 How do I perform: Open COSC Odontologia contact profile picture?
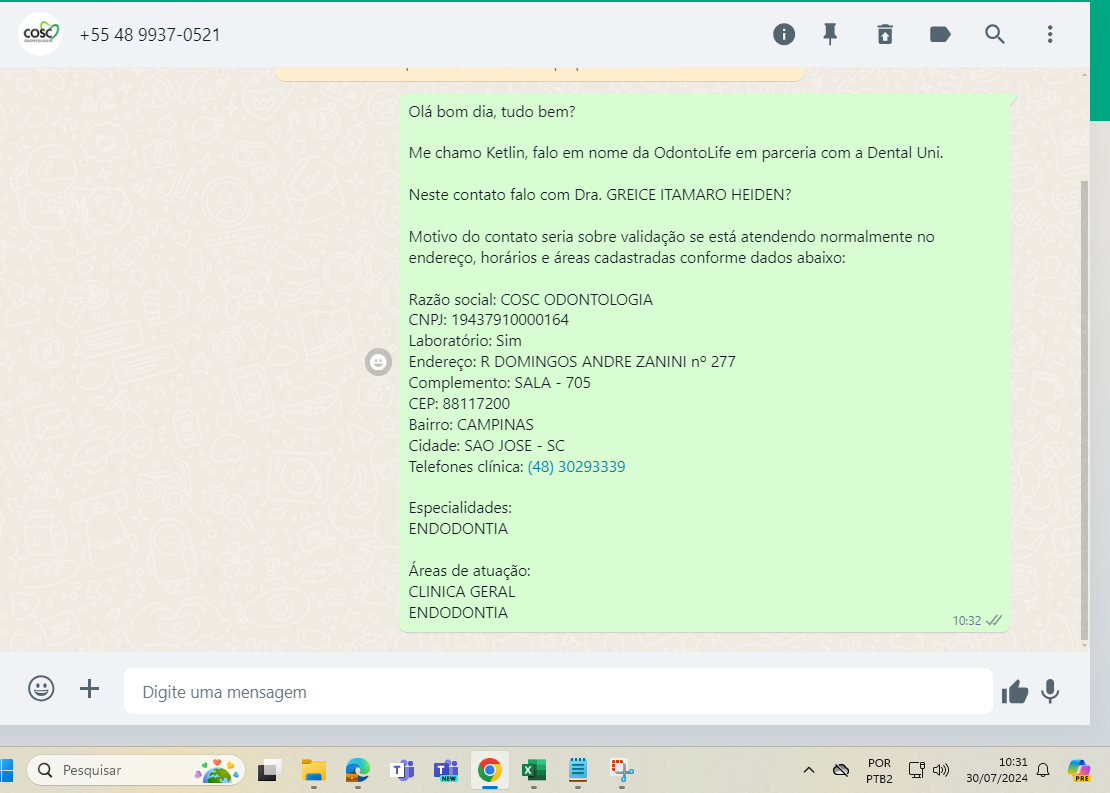[40, 34]
